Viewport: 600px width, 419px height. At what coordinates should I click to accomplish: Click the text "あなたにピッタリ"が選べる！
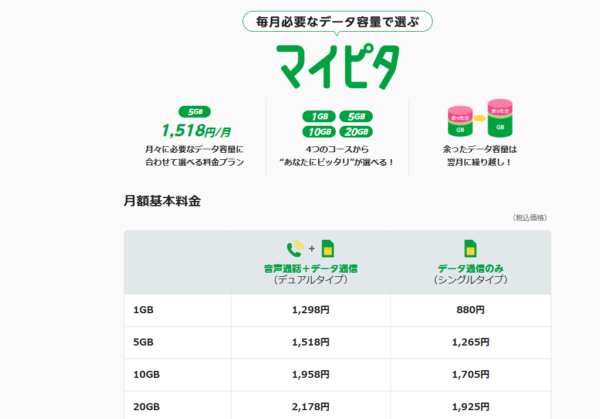[337, 162]
